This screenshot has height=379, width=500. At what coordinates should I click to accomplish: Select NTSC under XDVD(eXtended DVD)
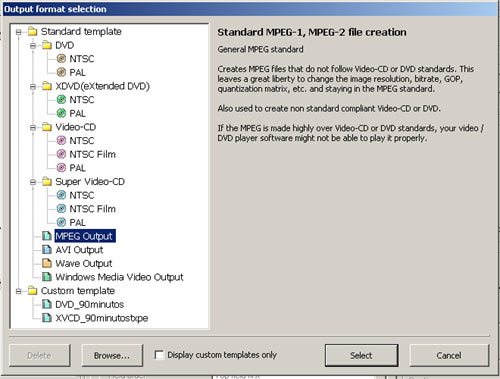pyautogui.click(x=82, y=100)
